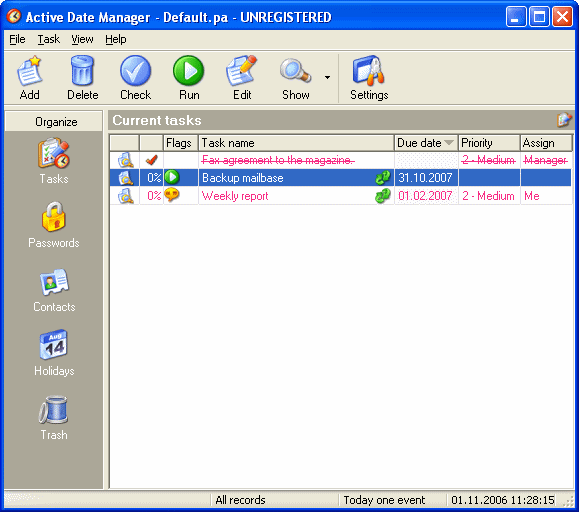
Task: Open the Holidays calendar in sidebar
Action: (54, 353)
